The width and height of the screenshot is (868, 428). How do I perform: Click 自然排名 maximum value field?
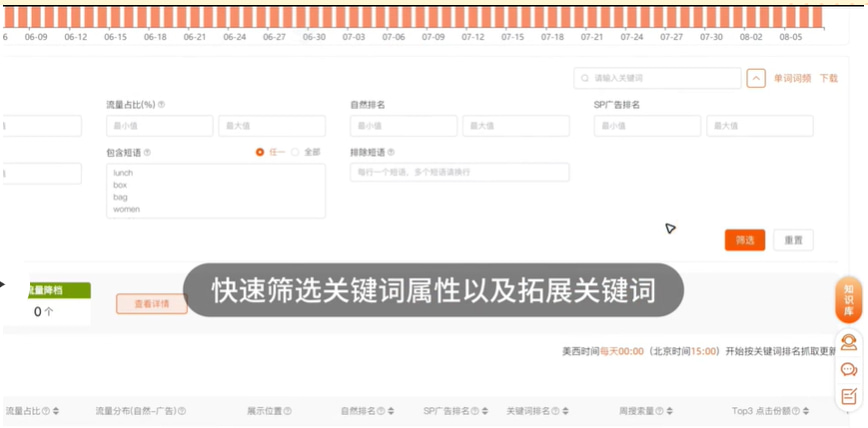click(x=516, y=126)
